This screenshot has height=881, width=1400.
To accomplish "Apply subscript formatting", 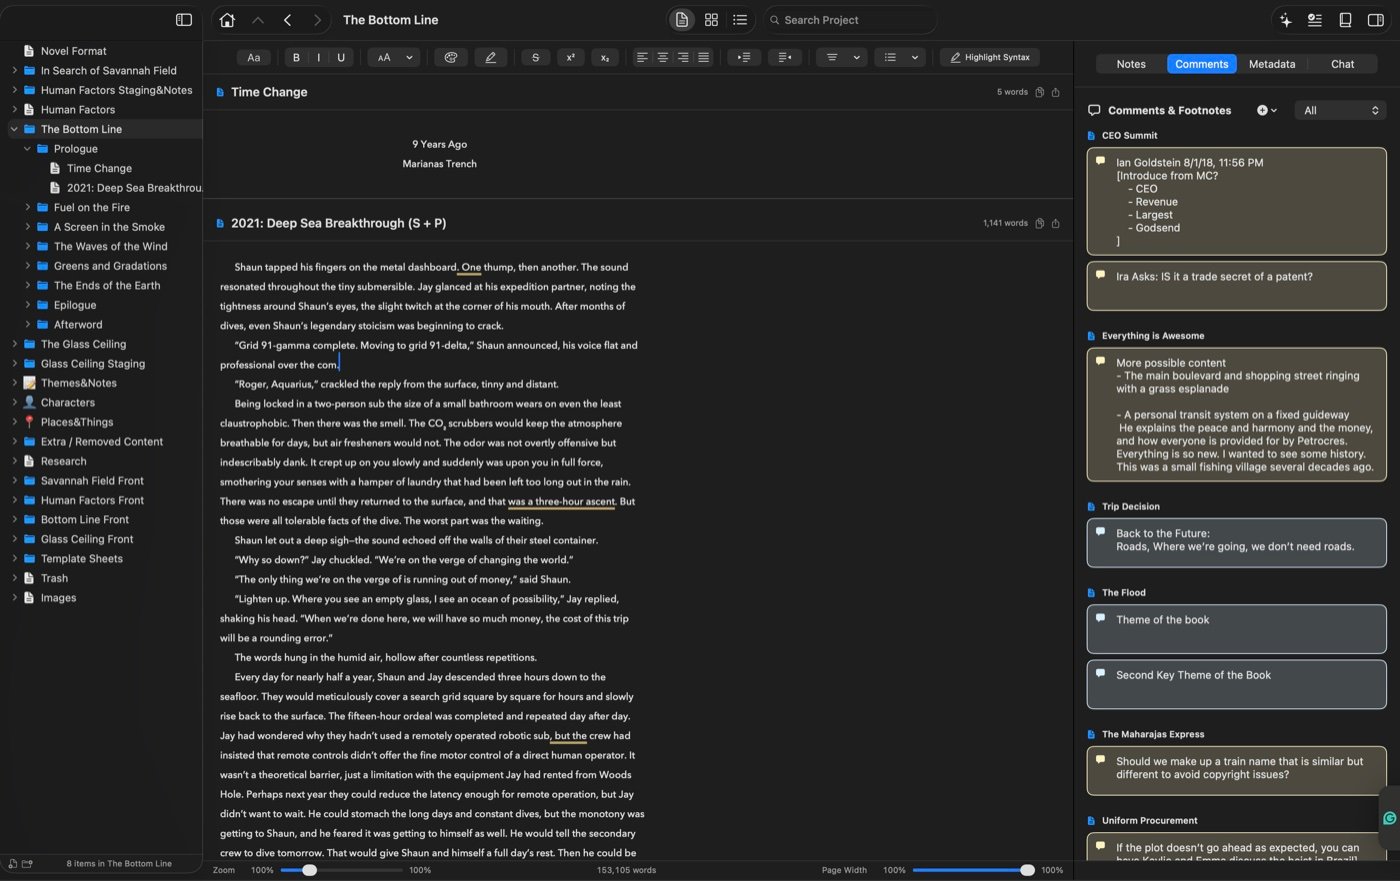I will [604, 57].
